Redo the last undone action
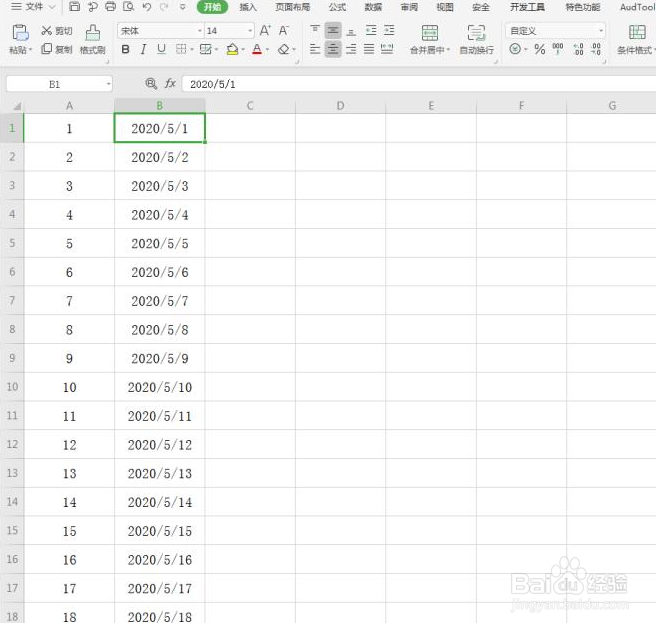Image resolution: width=666 pixels, height=628 pixels. (164, 7)
